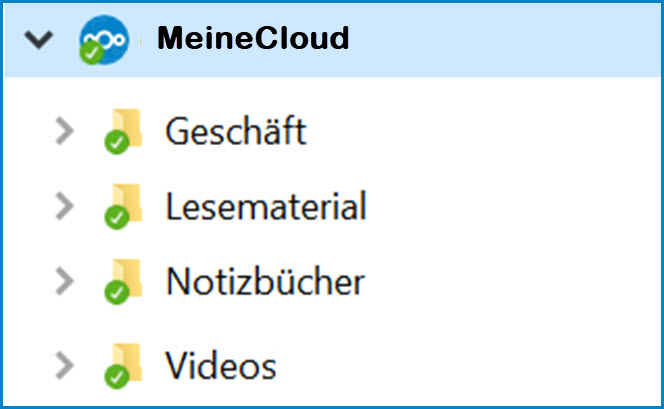Viewport: 664px width, 409px height.
Task: Click the green sync checkmark on Videos
Action: click(x=116, y=376)
